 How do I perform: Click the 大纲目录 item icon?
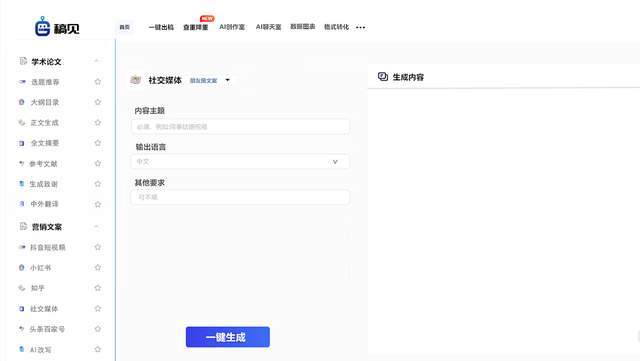point(22,102)
